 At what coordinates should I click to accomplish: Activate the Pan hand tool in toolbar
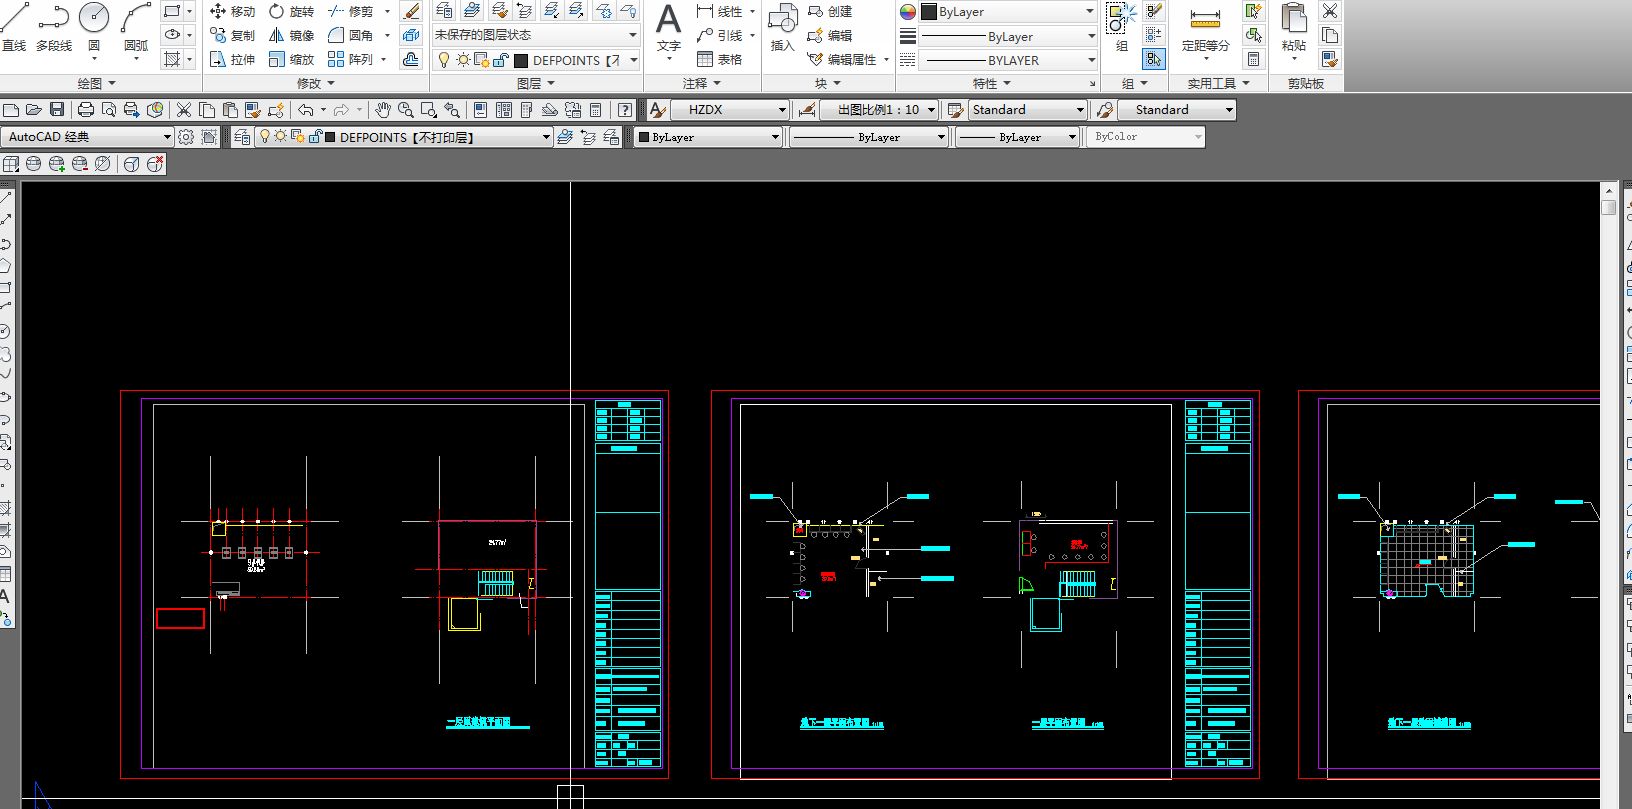(382, 110)
